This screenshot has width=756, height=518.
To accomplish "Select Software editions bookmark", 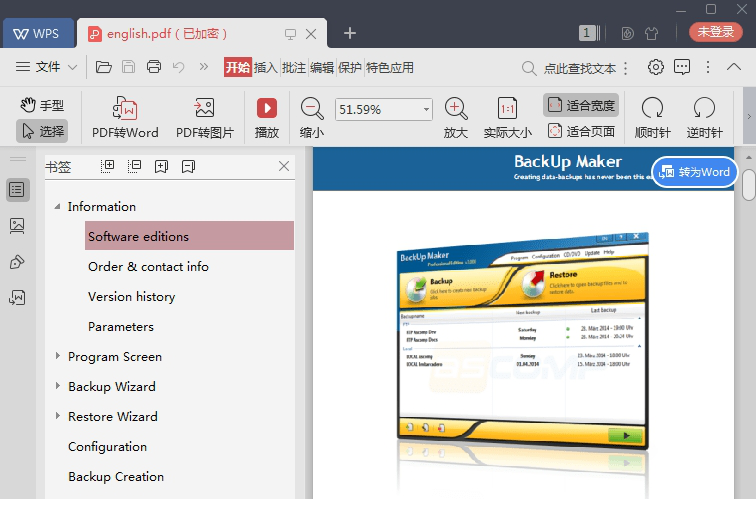I will point(189,236).
